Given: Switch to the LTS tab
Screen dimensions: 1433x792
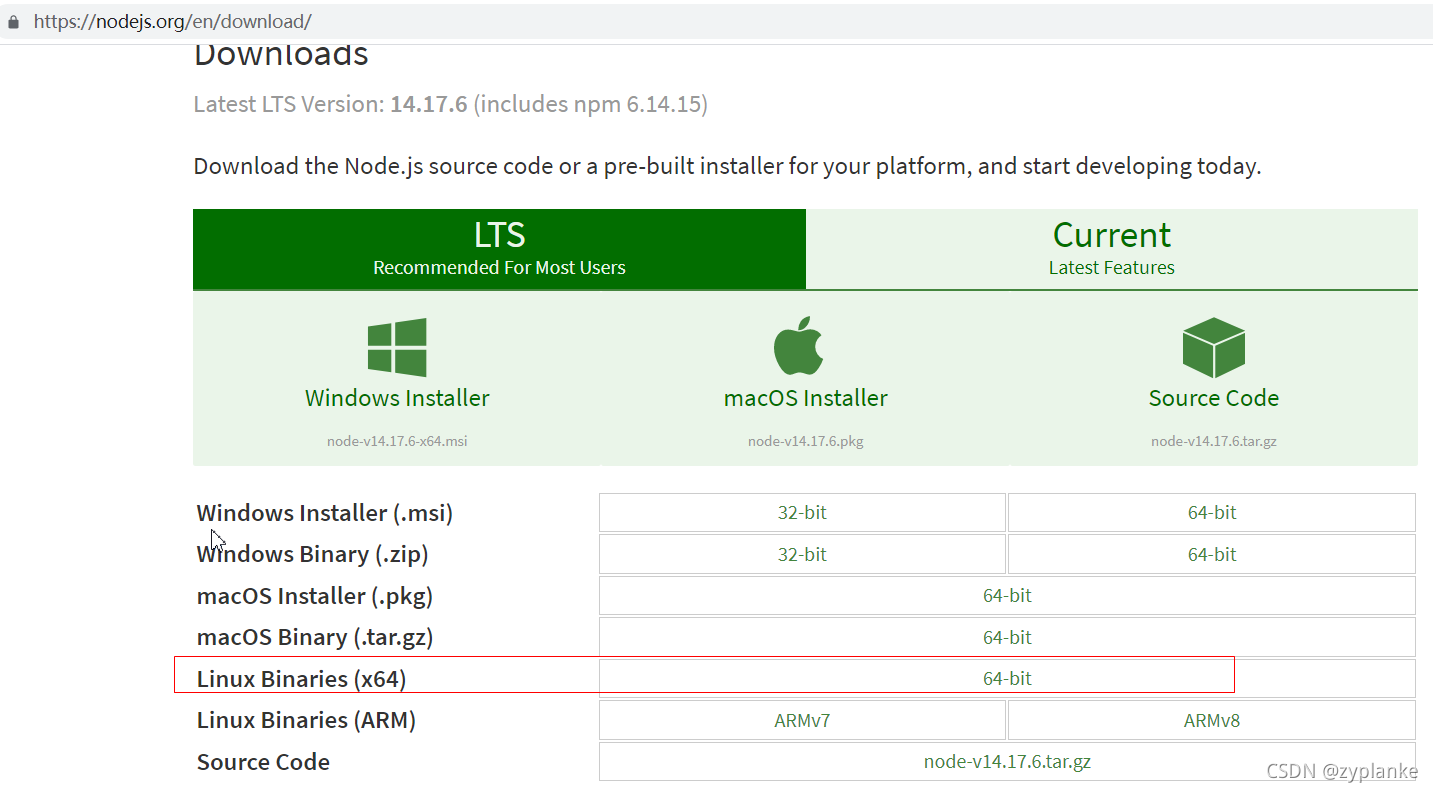Looking at the screenshot, I should click(499, 249).
